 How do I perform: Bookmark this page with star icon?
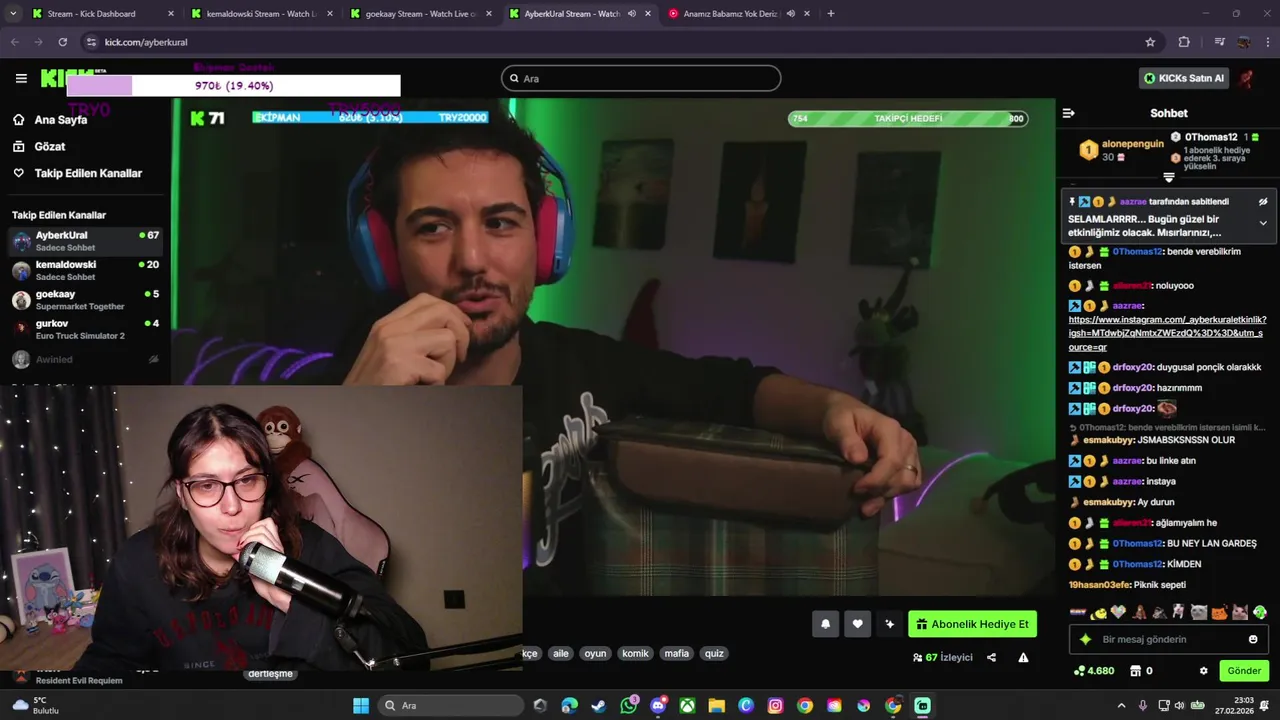pyautogui.click(x=1150, y=42)
